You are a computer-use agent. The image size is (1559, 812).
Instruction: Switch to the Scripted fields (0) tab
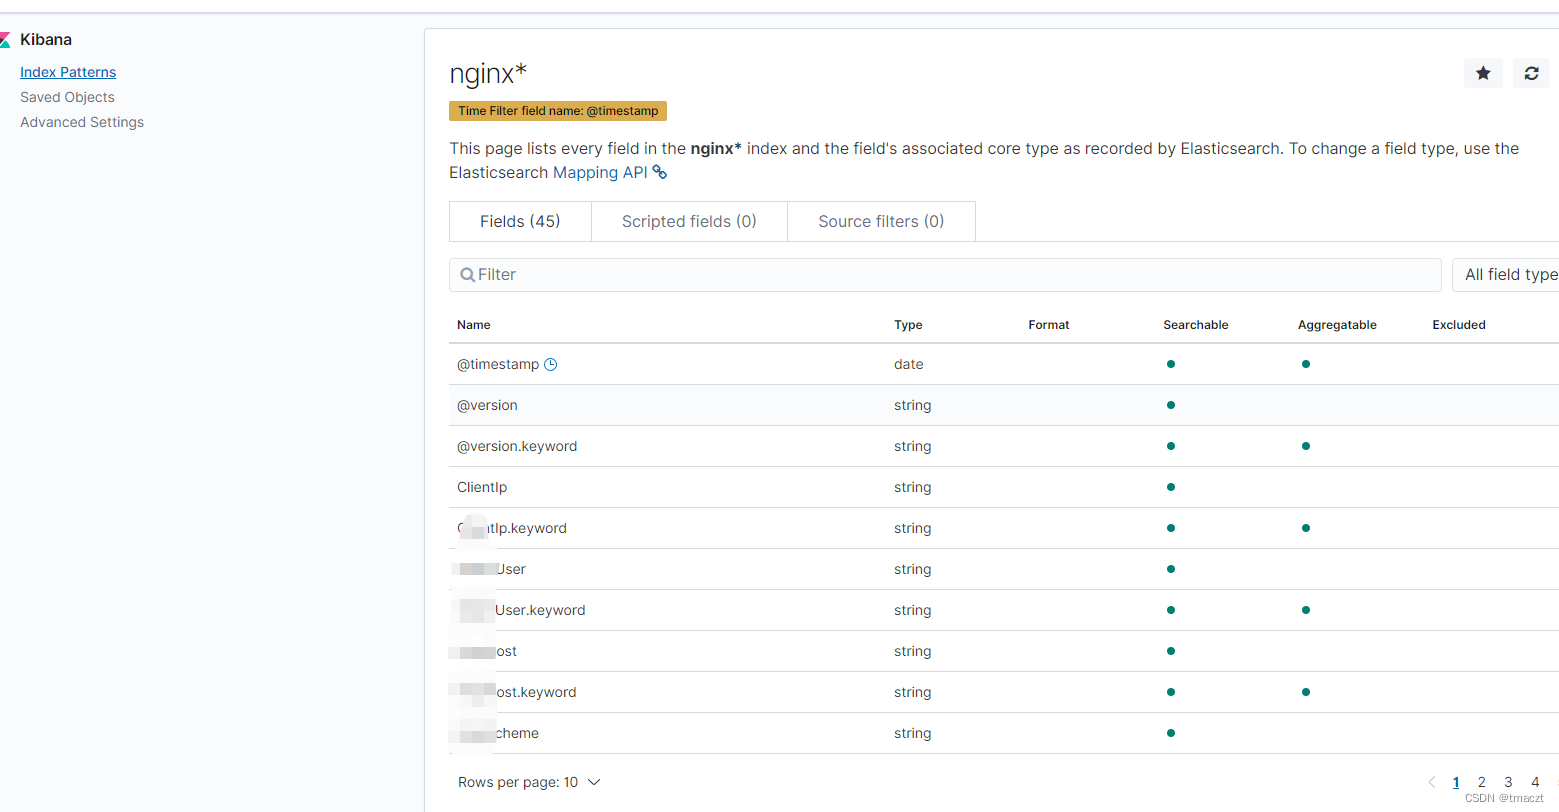(x=689, y=221)
